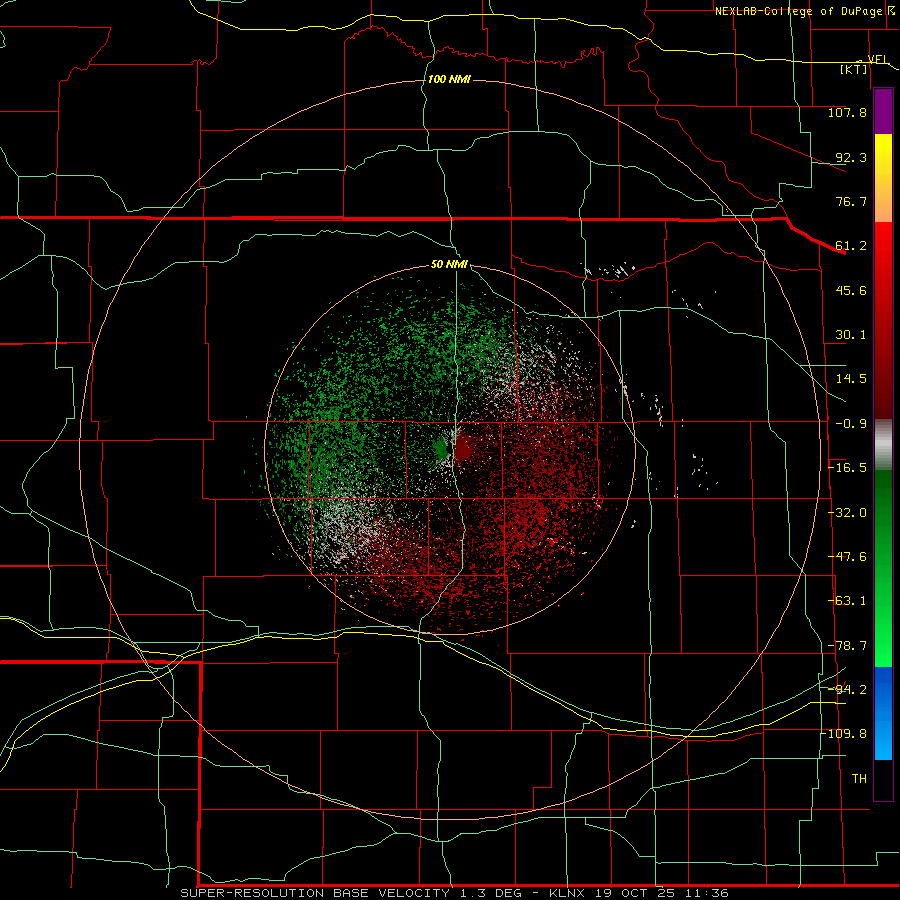Click the SUPER-RESOLUTION BASE VELOCITY caption text
The width and height of the screenshot is (900, 900).
(315, 893)
